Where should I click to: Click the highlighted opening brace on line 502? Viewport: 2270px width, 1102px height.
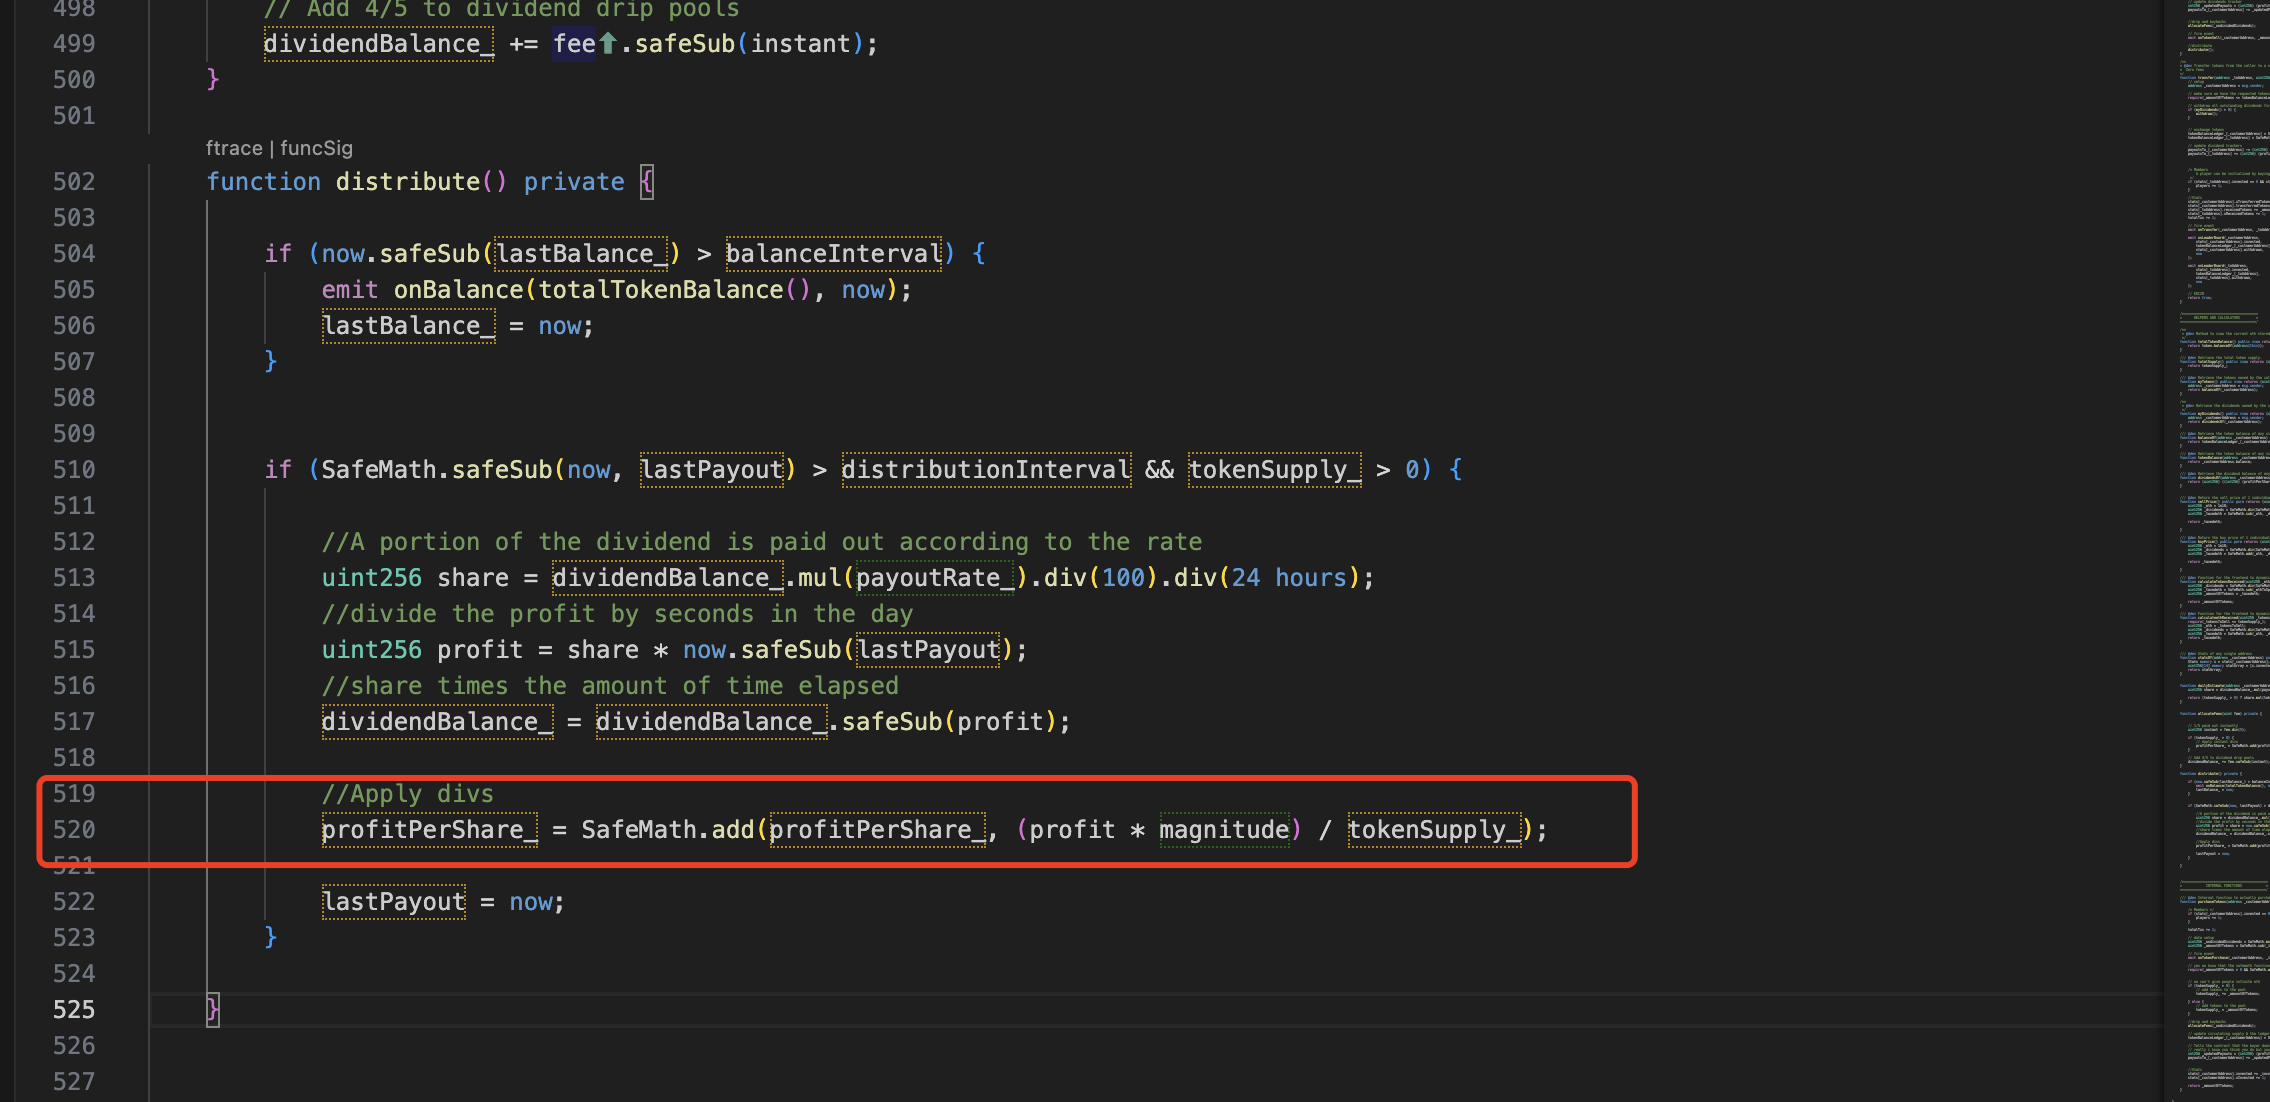coord(647,182)
